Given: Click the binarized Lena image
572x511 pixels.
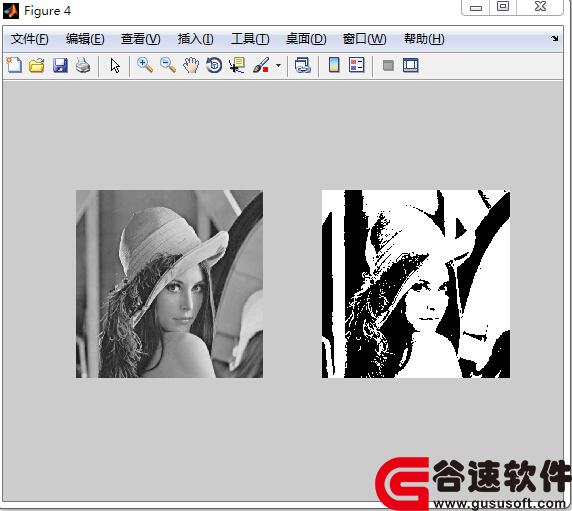Looking at the screenshot, I should coord(416,284).
